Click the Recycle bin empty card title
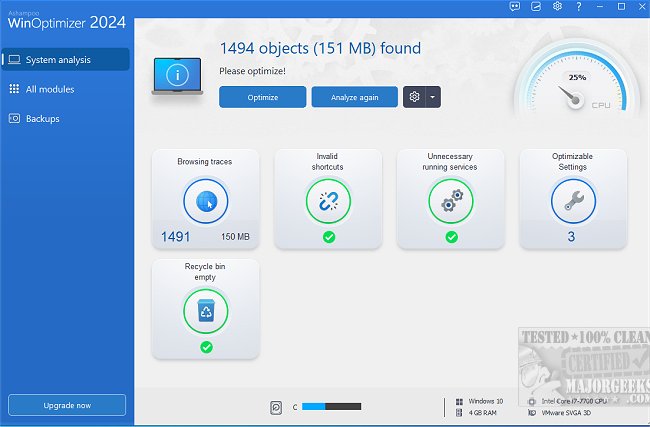 coord(205,272)
